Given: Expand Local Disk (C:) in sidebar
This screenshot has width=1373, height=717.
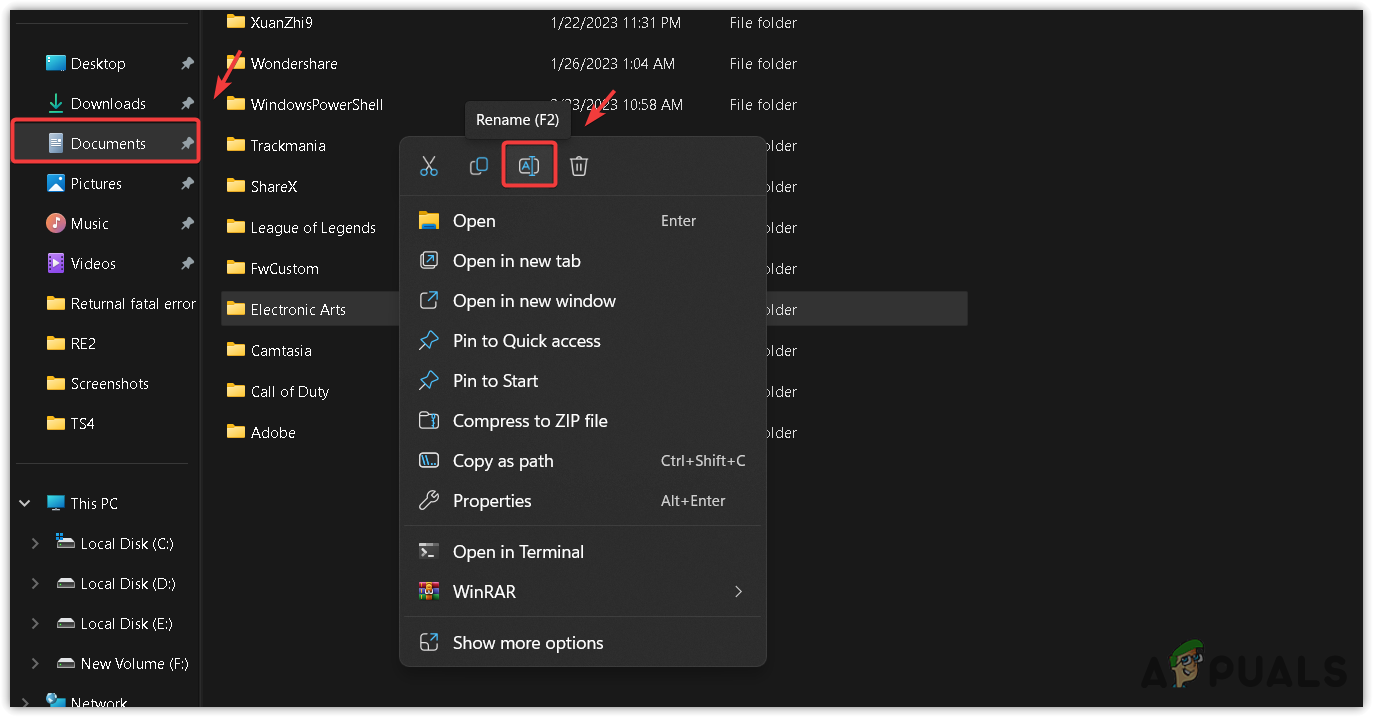Looking at the screenshot, I should tap(35, 544).
